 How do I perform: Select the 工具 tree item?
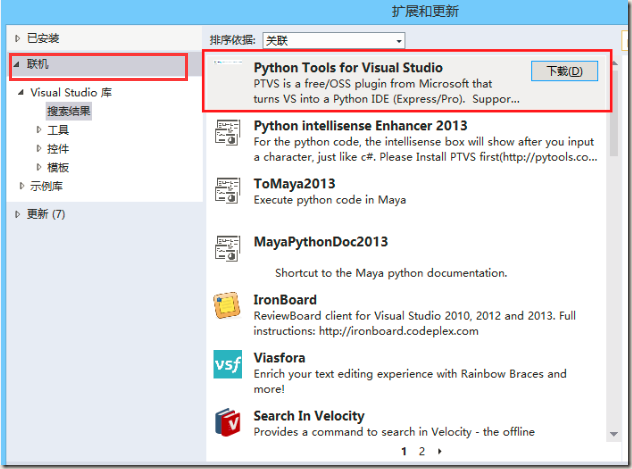coord(58,130)
